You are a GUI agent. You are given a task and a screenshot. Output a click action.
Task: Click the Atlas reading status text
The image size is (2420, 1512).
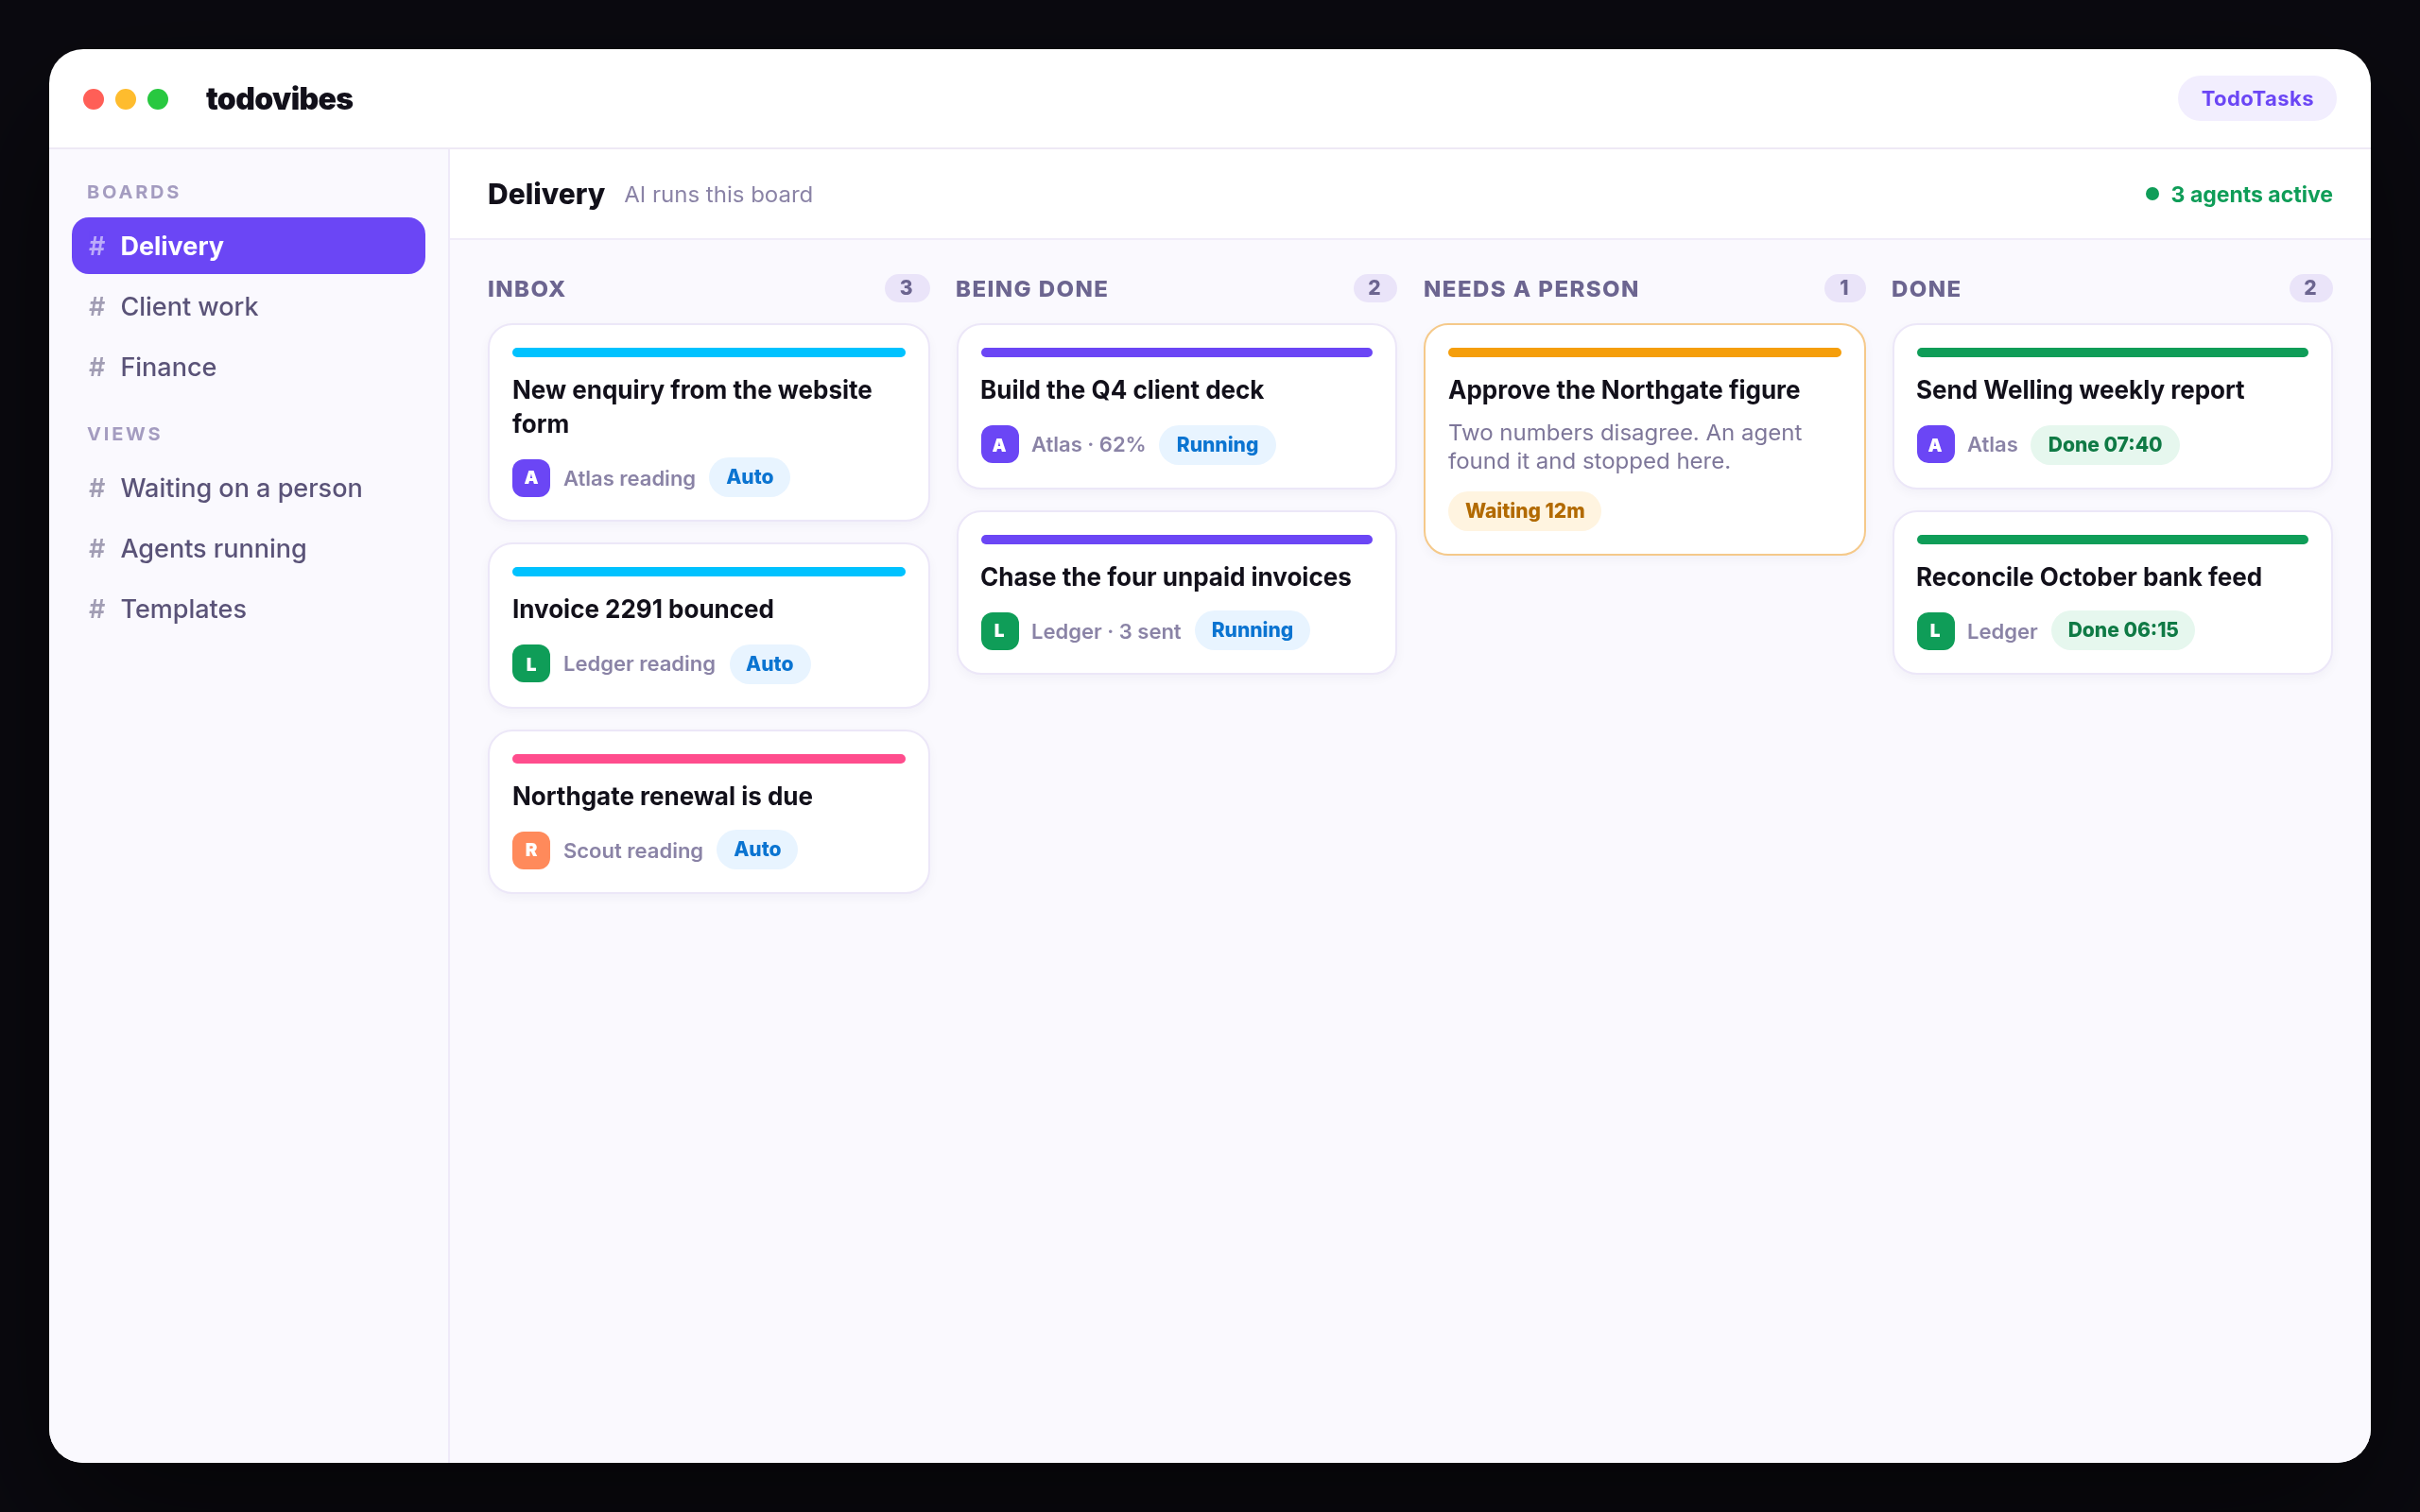tap(629, 479)
